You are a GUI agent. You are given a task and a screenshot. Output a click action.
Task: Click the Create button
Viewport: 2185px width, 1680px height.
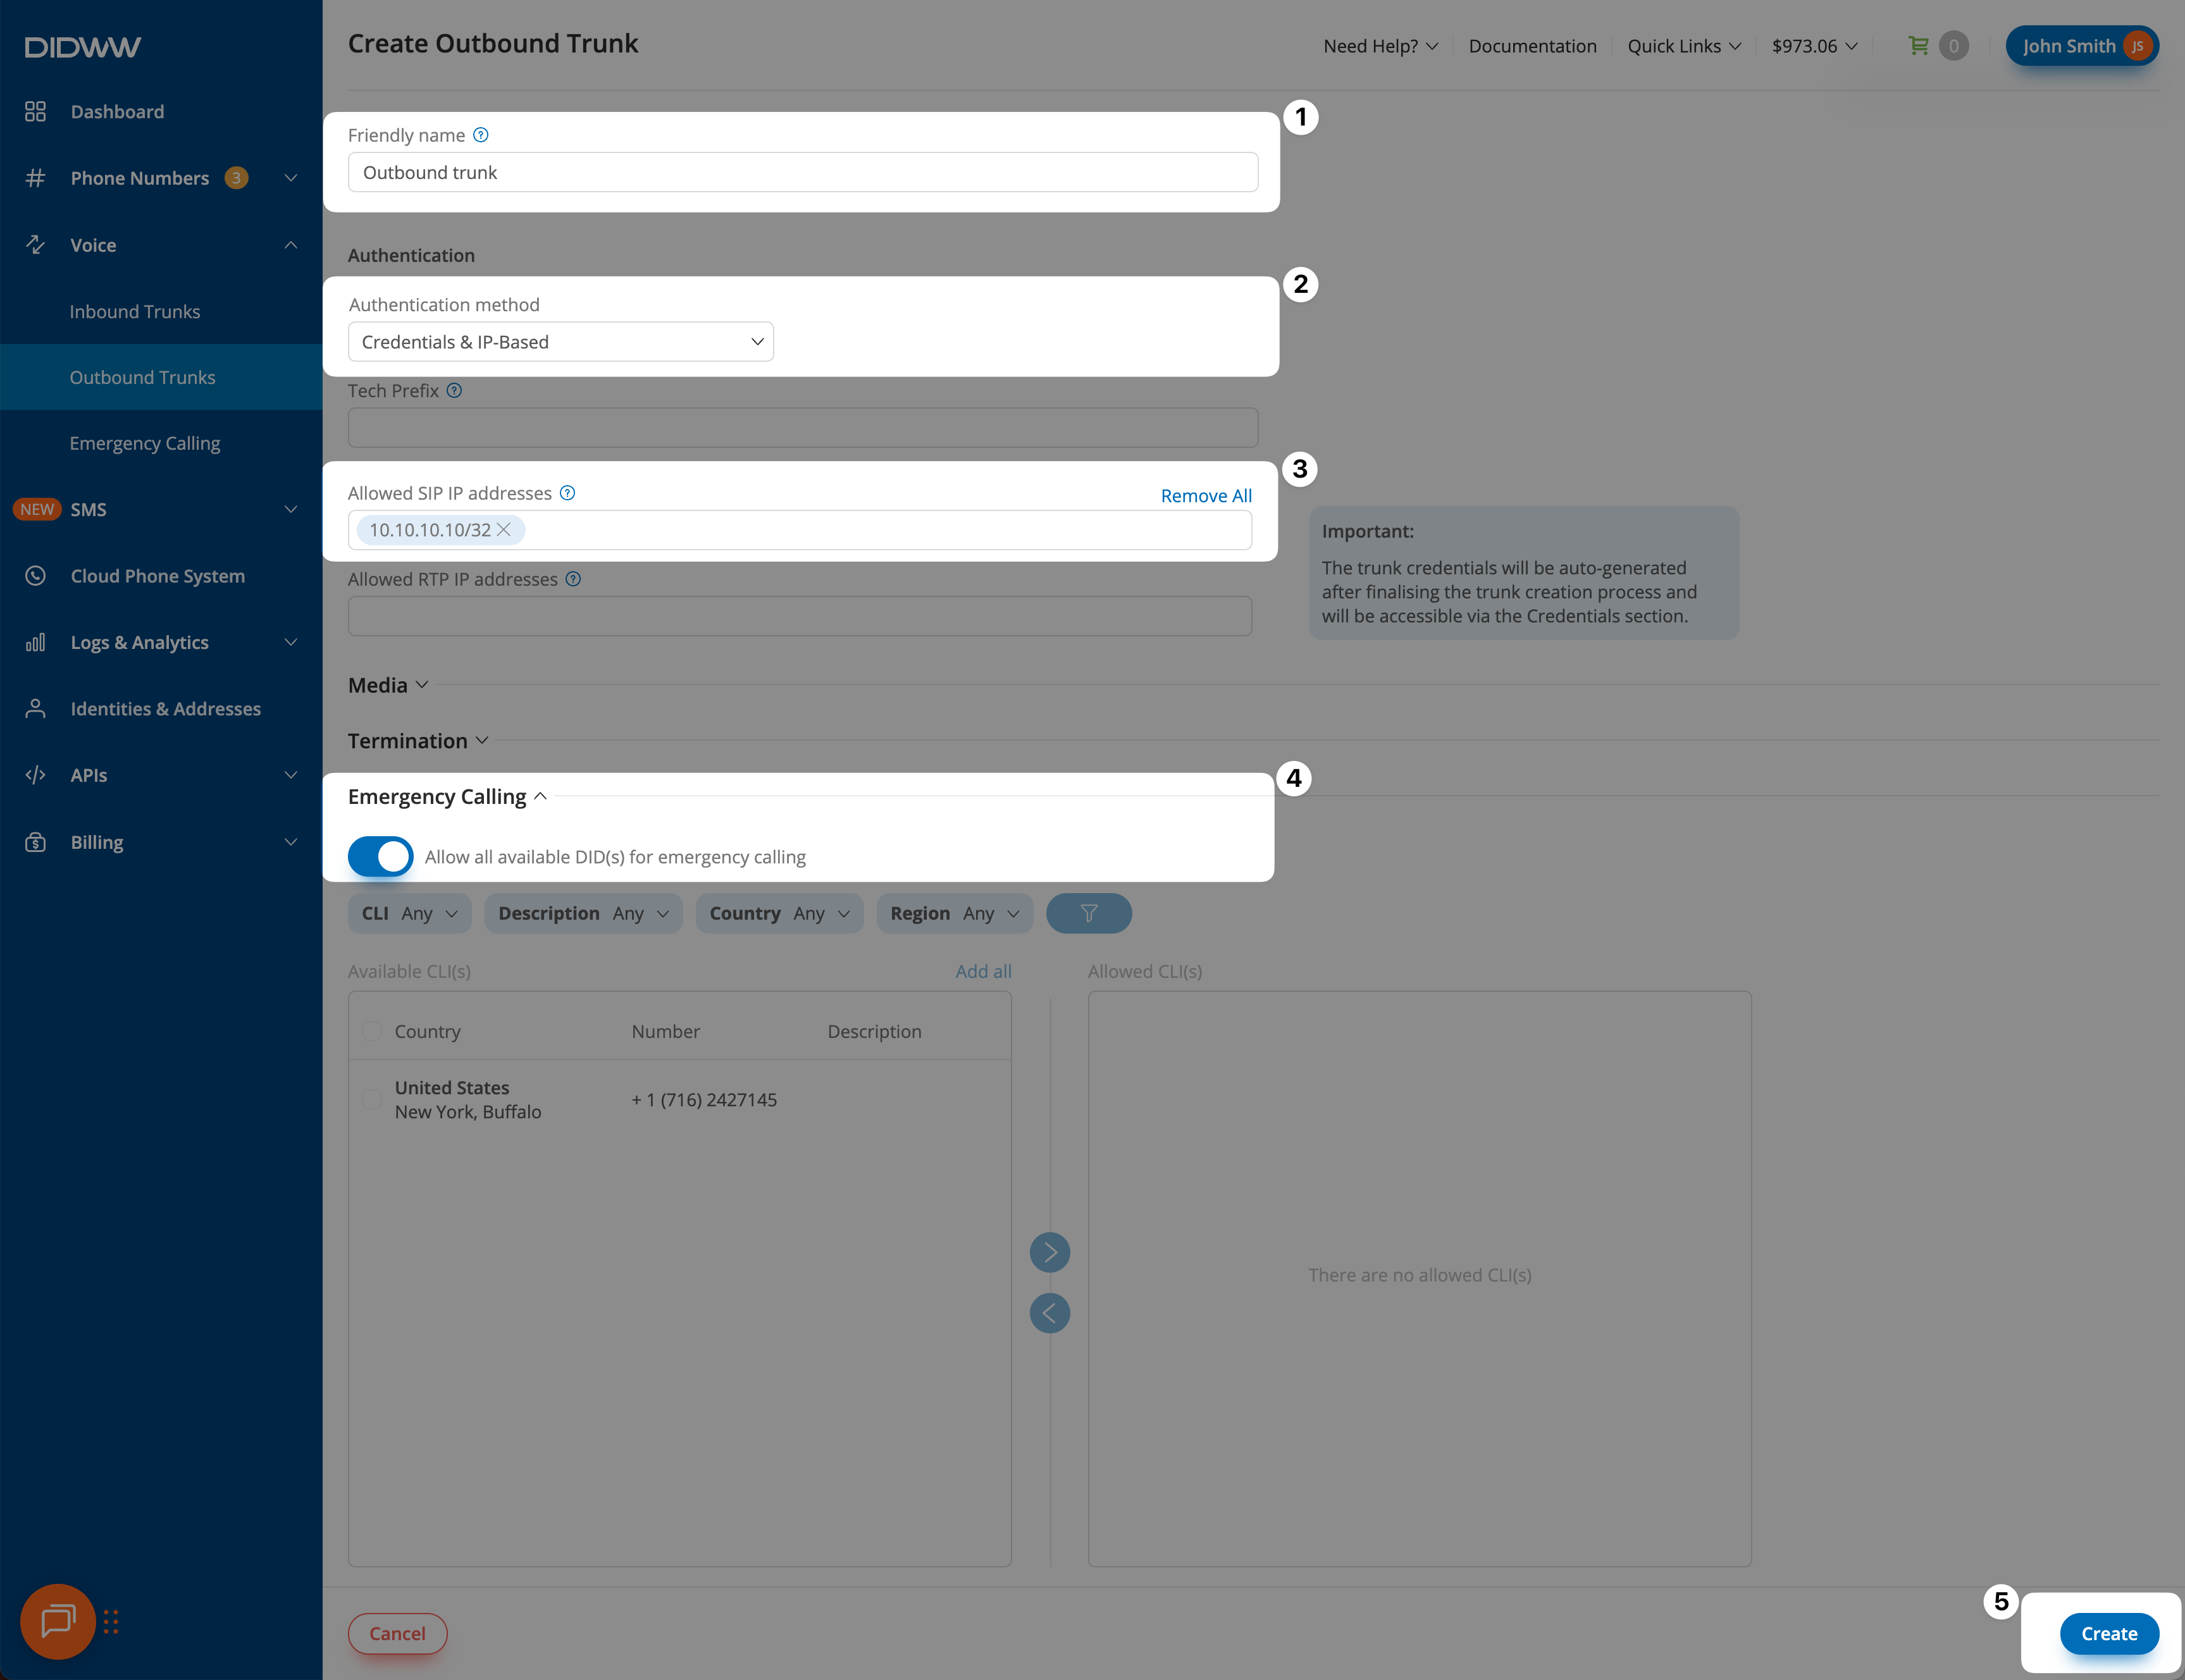[2108, 1633]
